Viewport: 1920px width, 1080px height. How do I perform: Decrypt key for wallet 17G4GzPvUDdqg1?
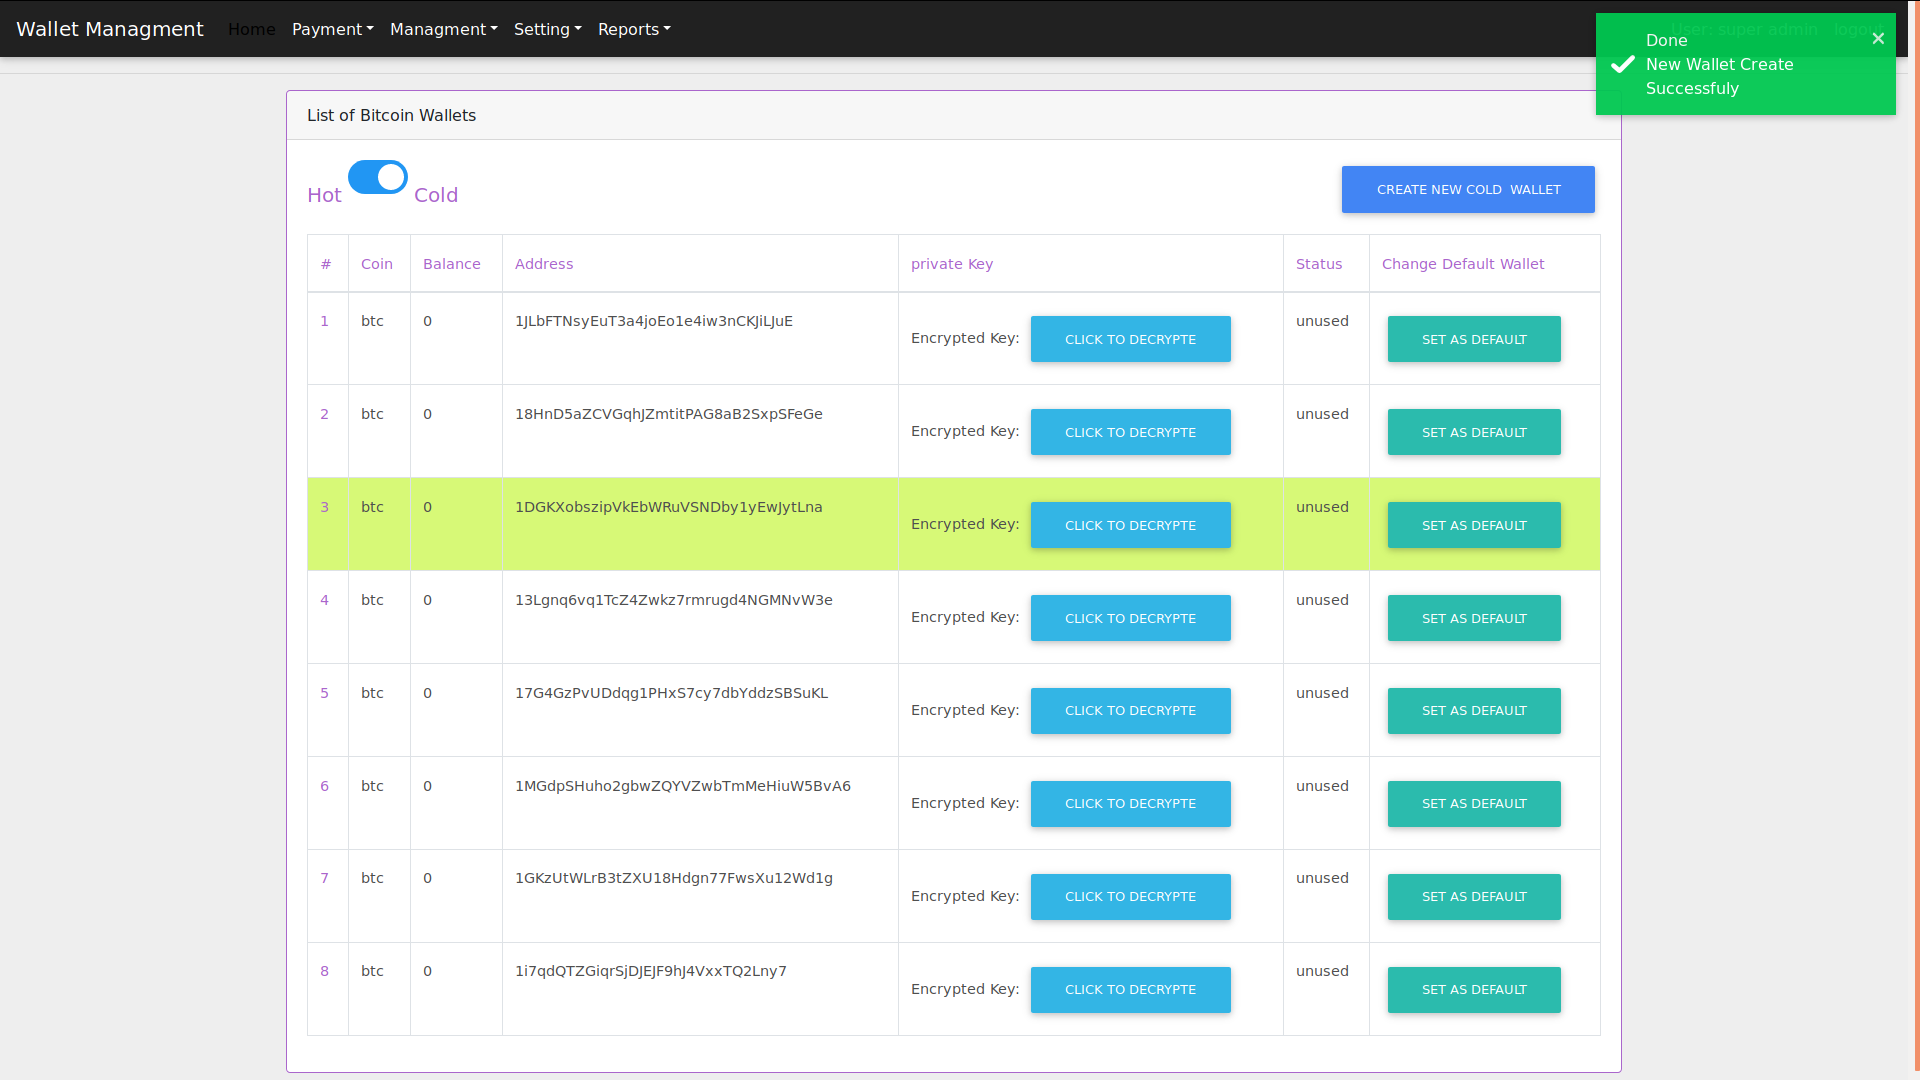(1130, 711)
